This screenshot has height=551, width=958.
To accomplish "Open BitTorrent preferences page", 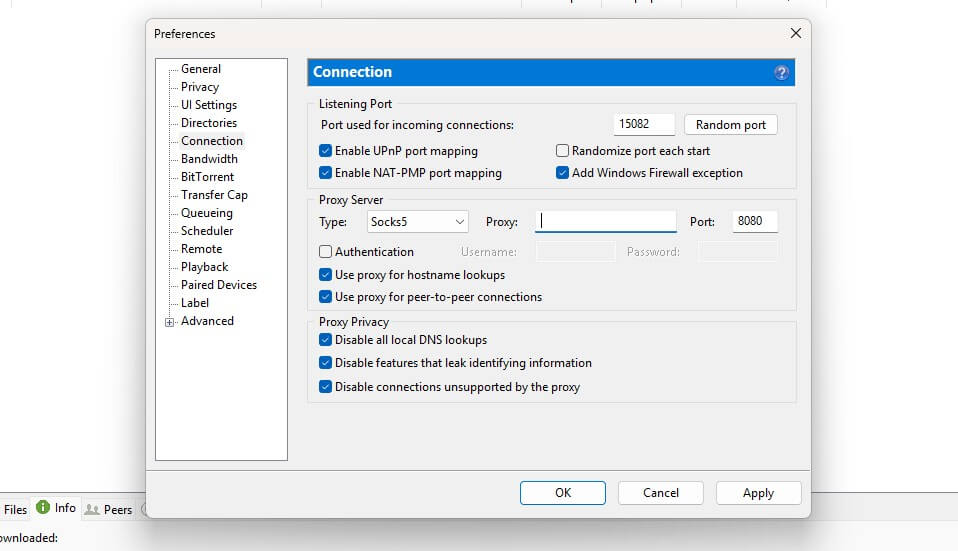I will pos(208,177).
